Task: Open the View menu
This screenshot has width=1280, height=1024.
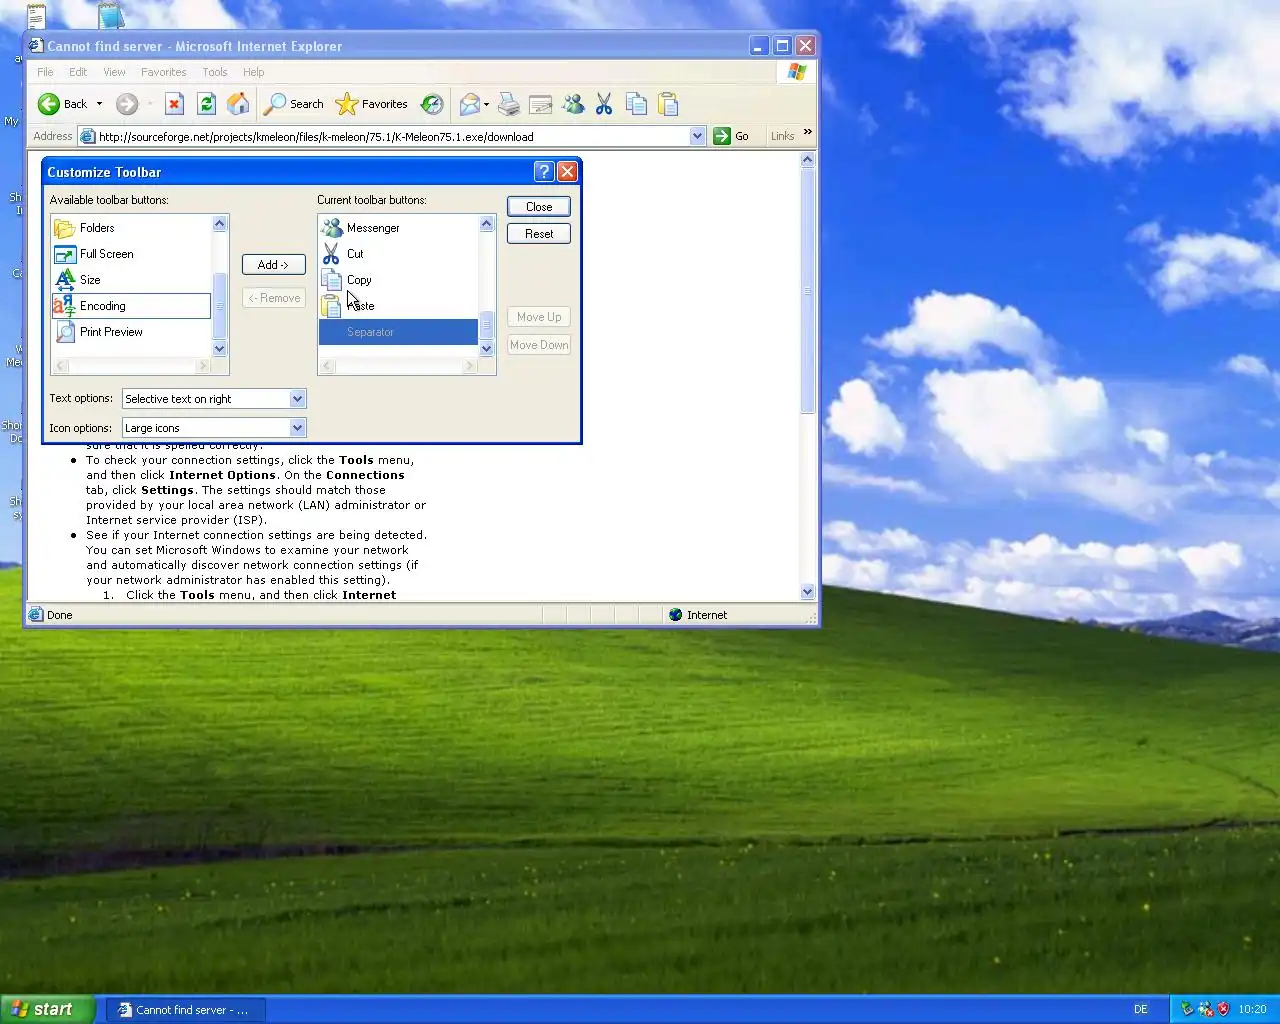Action: (x=115, y=72)
